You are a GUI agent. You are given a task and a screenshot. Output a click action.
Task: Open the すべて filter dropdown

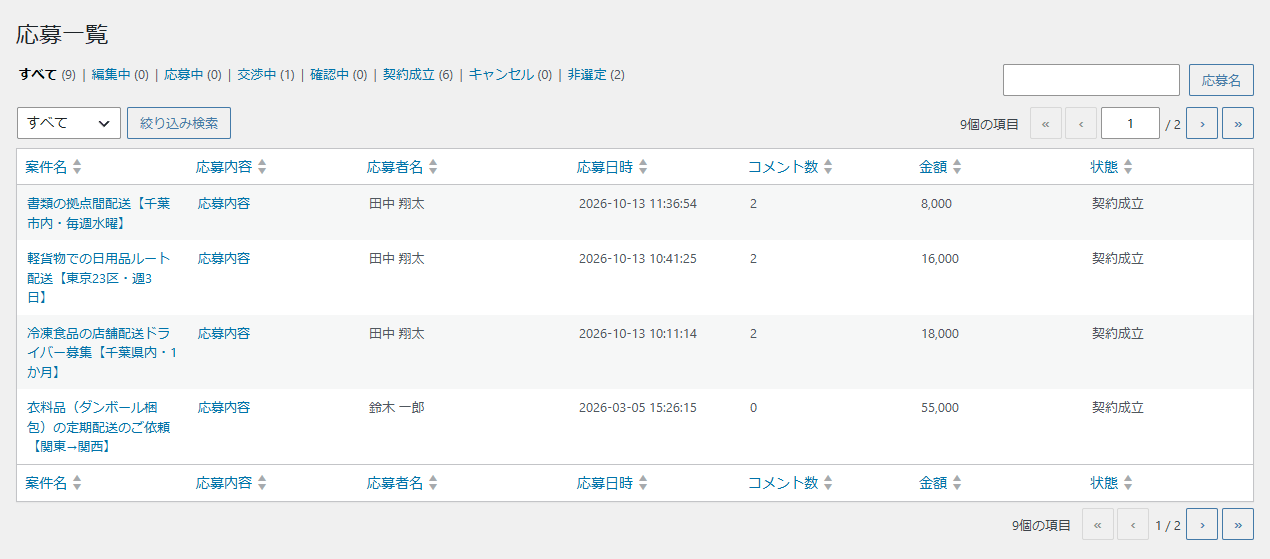point(69,123)
